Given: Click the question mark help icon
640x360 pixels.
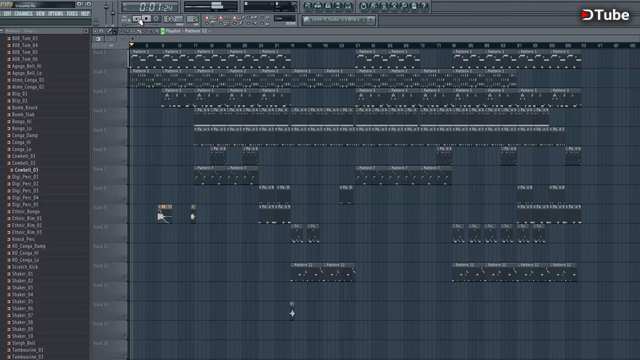Looking at the screenshot, I should pyautogui.click(x=424, y=6).
